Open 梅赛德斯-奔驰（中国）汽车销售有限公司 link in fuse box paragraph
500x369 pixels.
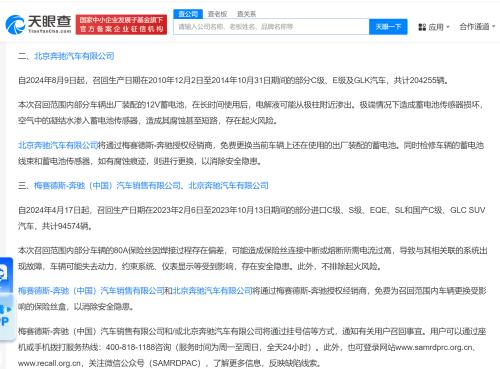pos(91,291)
